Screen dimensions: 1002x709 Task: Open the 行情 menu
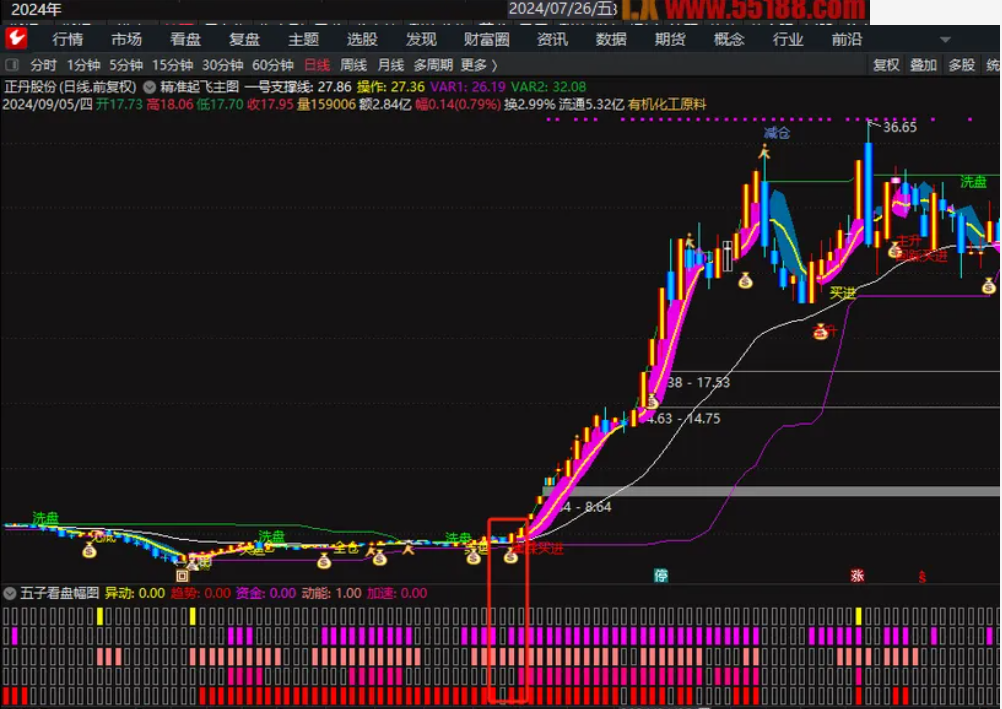[x=68, y=39]
